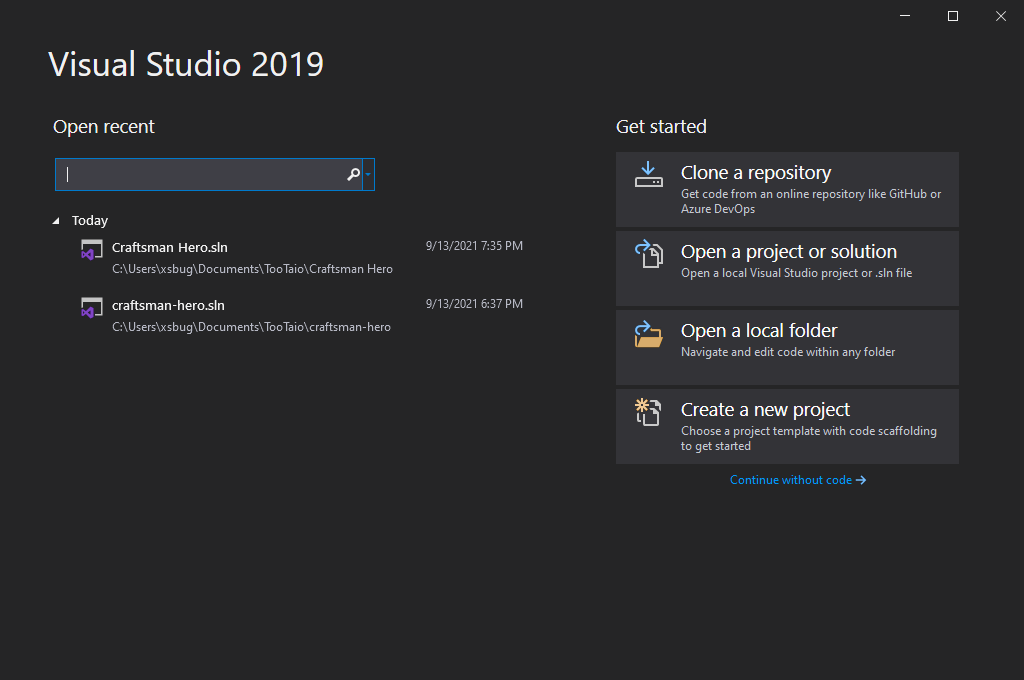The height and width of the screenshot is (680, 1024).
Task: Click the Open a project or solution icon
Action: (648, 254)
